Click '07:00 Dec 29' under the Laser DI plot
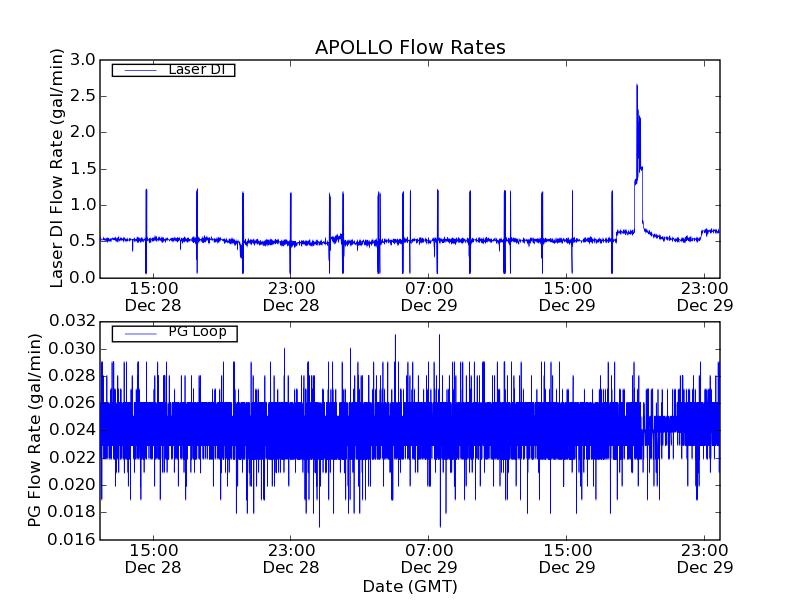The width and height of the screenshot is (800, 600). 429,297
